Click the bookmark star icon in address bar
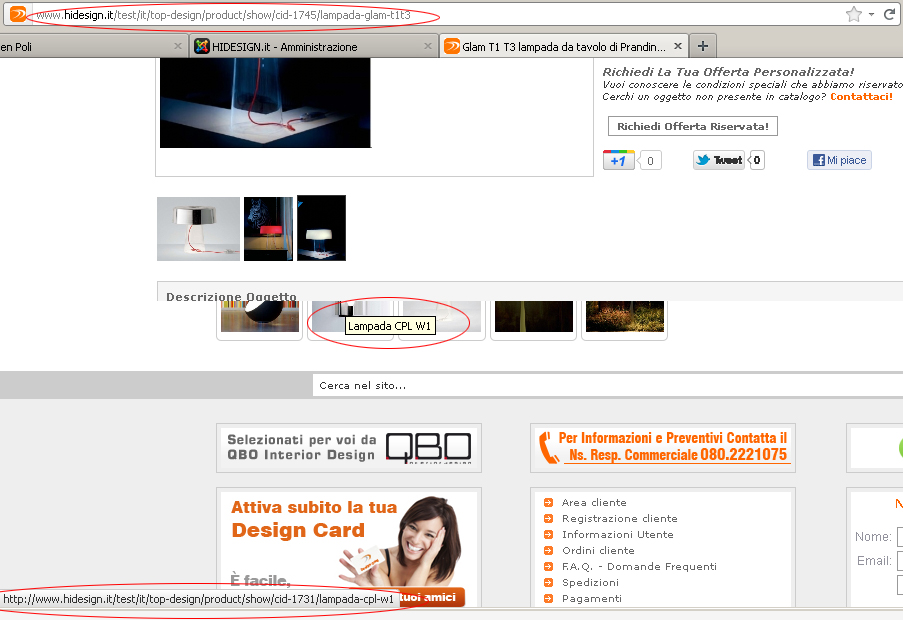Image resolution: width=903 pixels, height=620 pixels. click(853, 14)
